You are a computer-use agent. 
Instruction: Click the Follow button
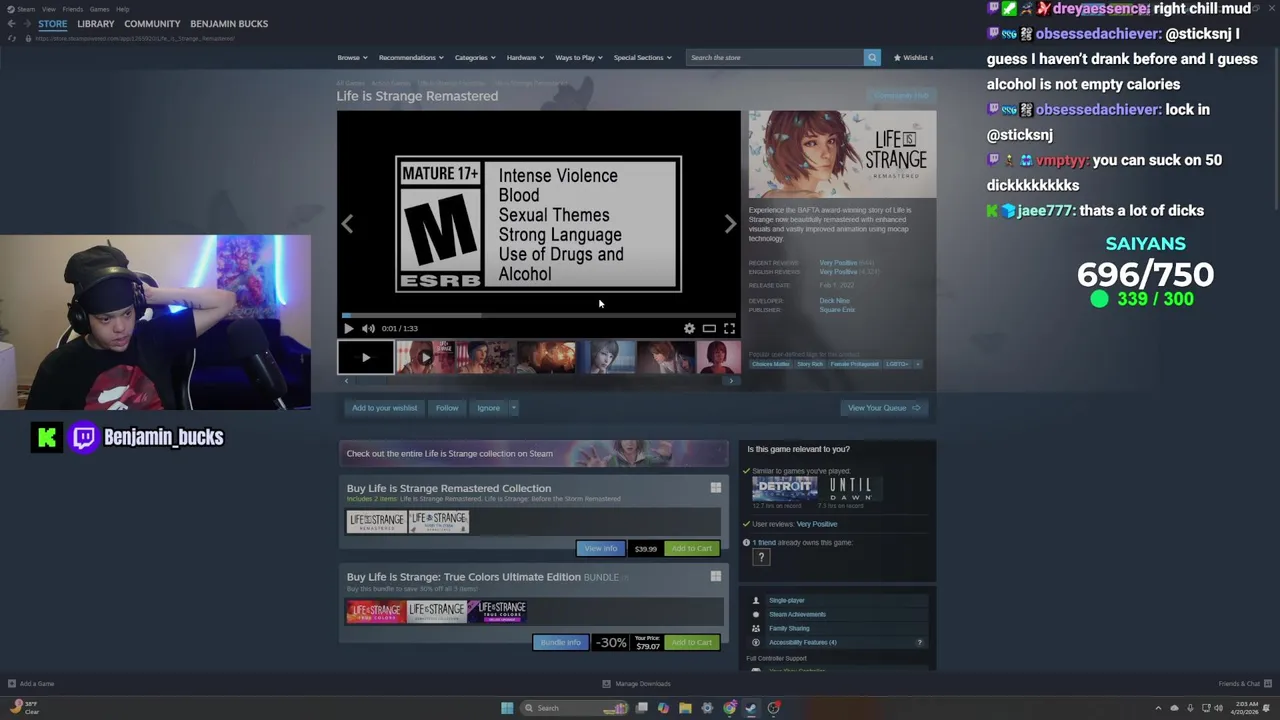click(x=447, y=408)
